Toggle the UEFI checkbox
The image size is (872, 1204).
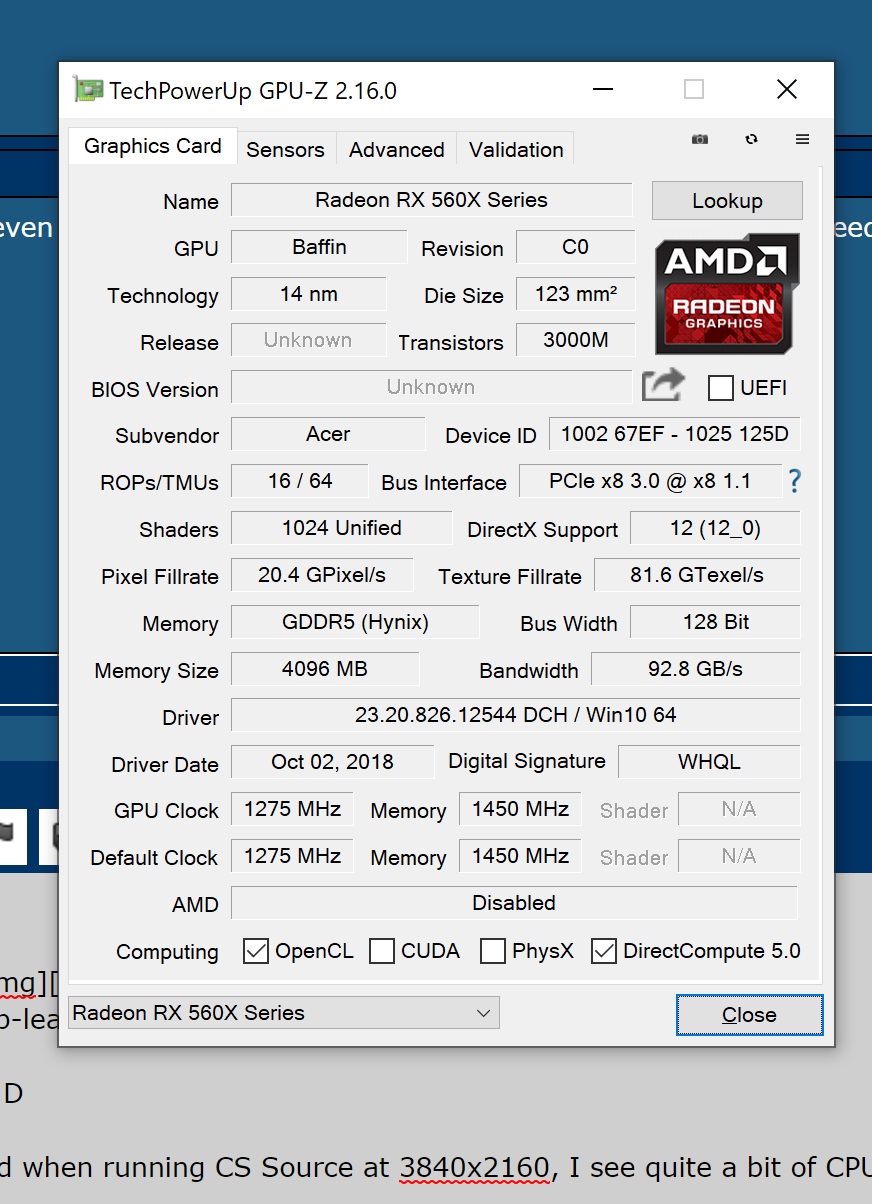[720, 387]
